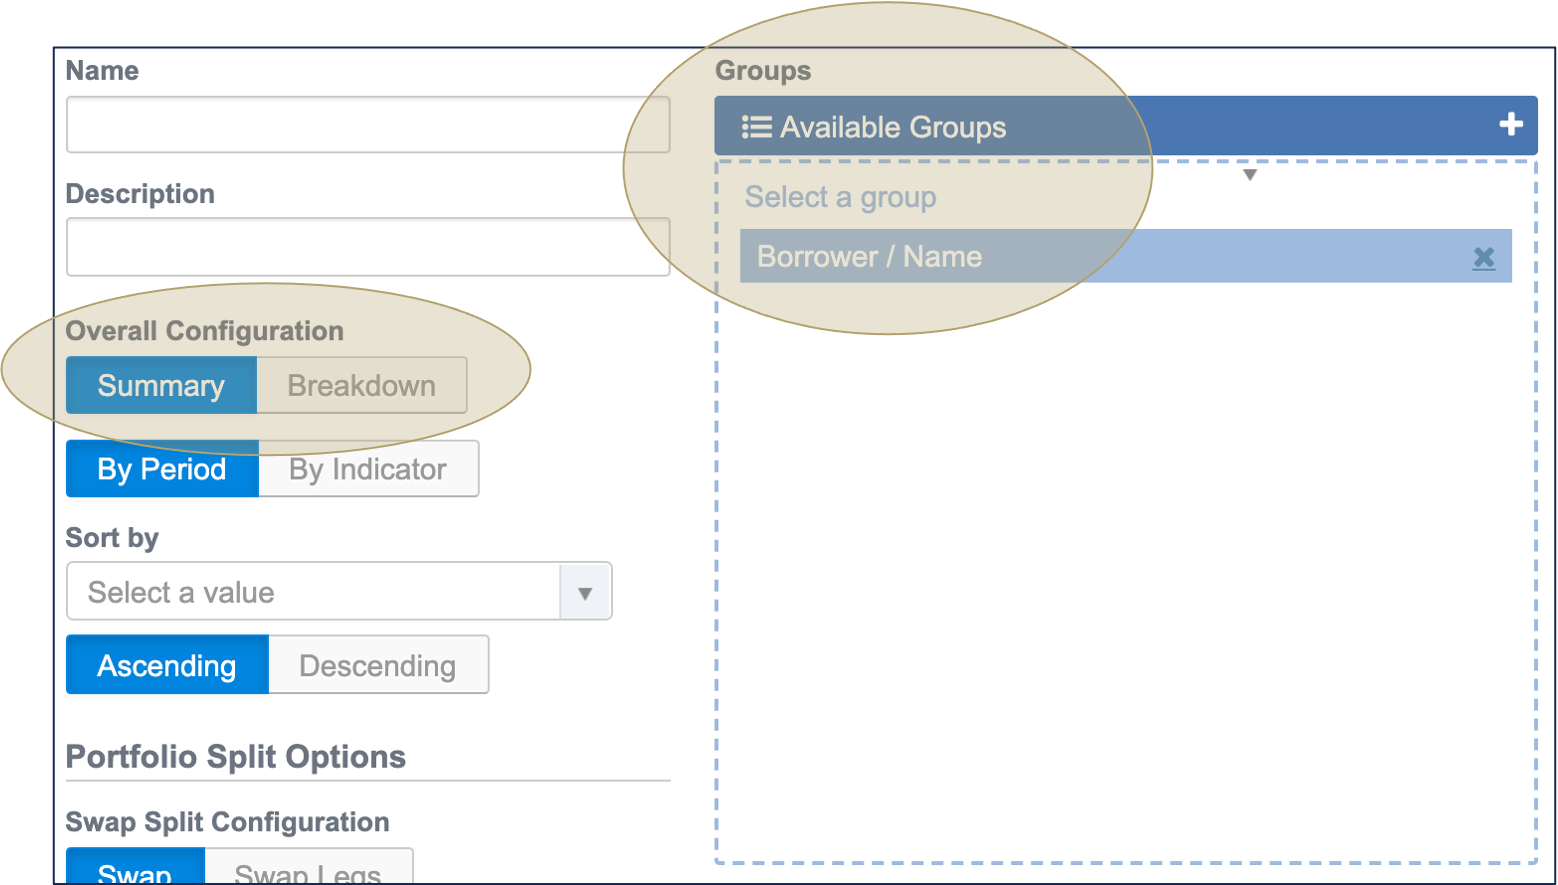Screen dimensions: 1558x885
Task: Click the plus icon in Available Groups
Action: point(1510,125)
